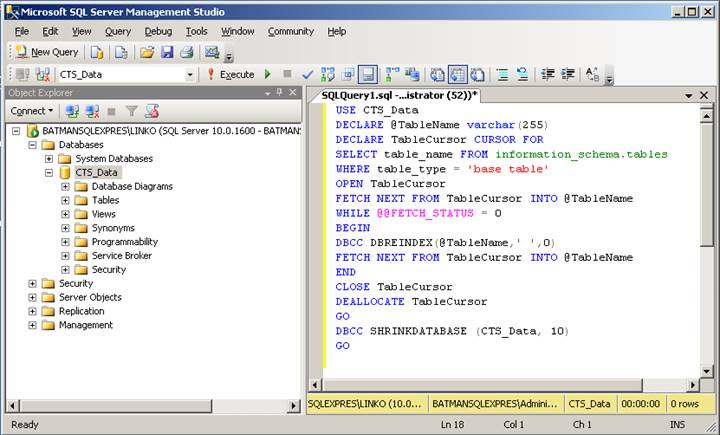720x435 pixels.
Task: Toggle auto hide pin on Object Explorer
Action: 280,92
